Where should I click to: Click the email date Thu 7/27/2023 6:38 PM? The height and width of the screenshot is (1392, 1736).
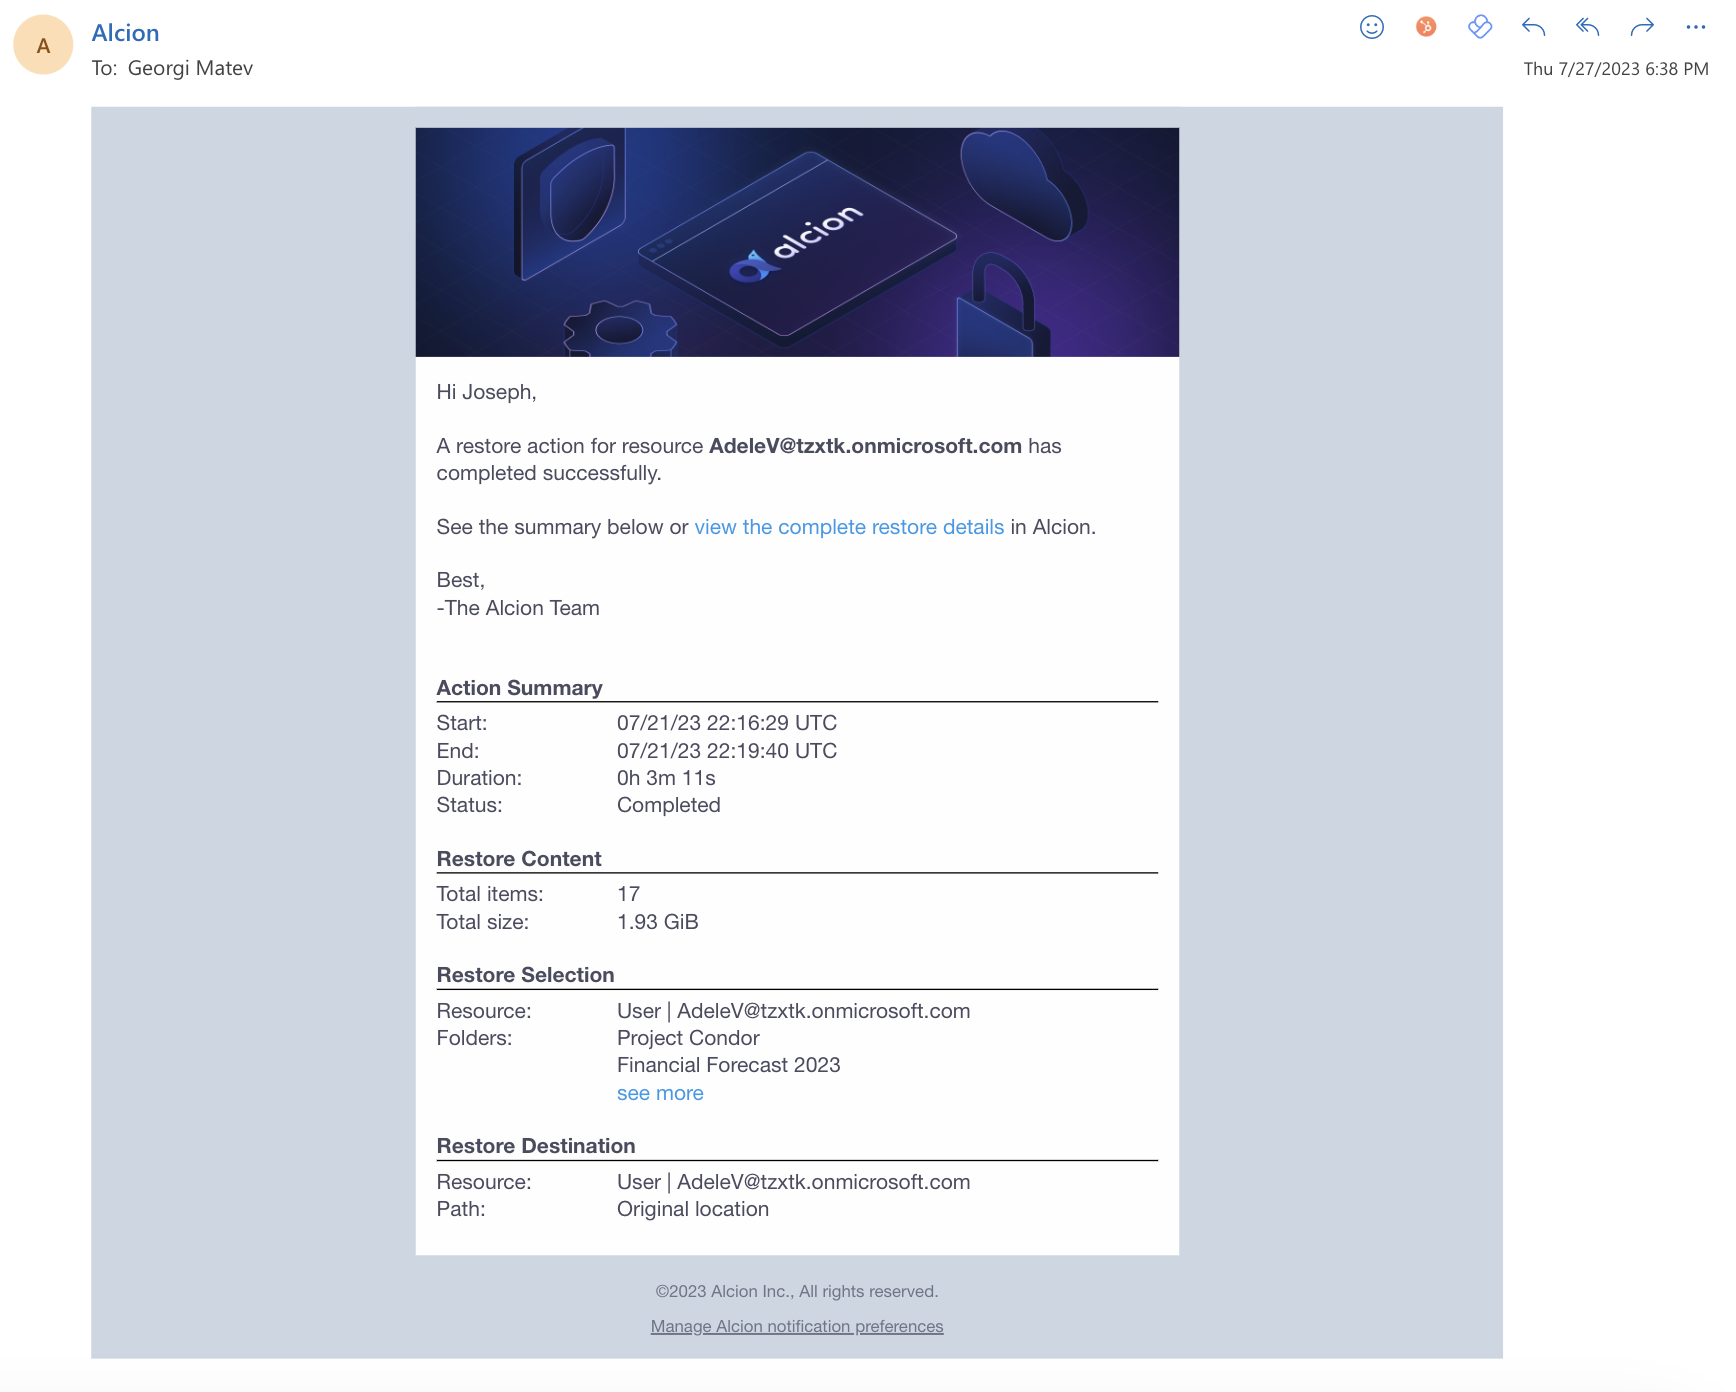(1616, 69)
